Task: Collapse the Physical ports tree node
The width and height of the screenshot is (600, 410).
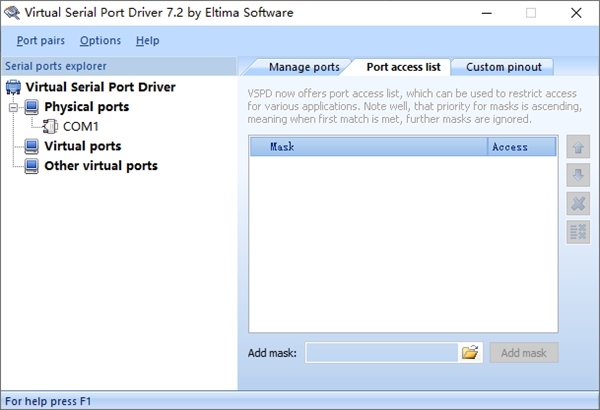Action: [13, 107]
